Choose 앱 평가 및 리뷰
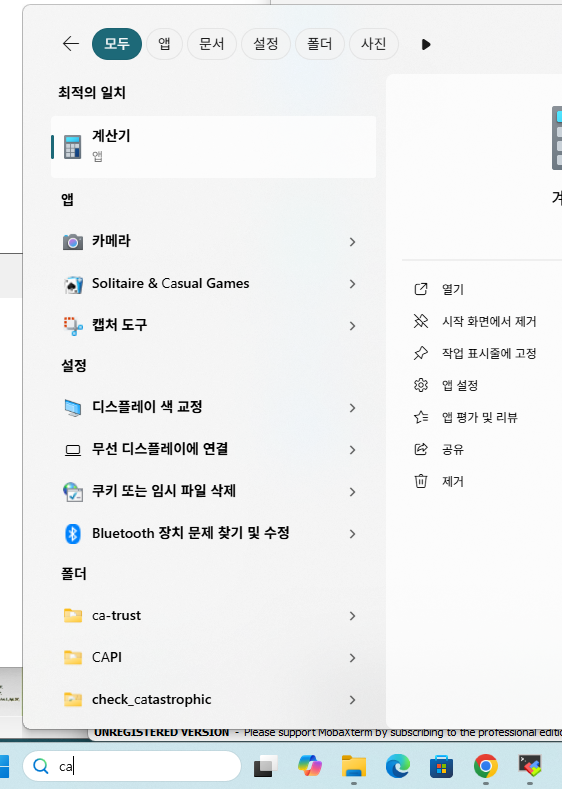The image size is (562, 789). click(x=479, y=418)
